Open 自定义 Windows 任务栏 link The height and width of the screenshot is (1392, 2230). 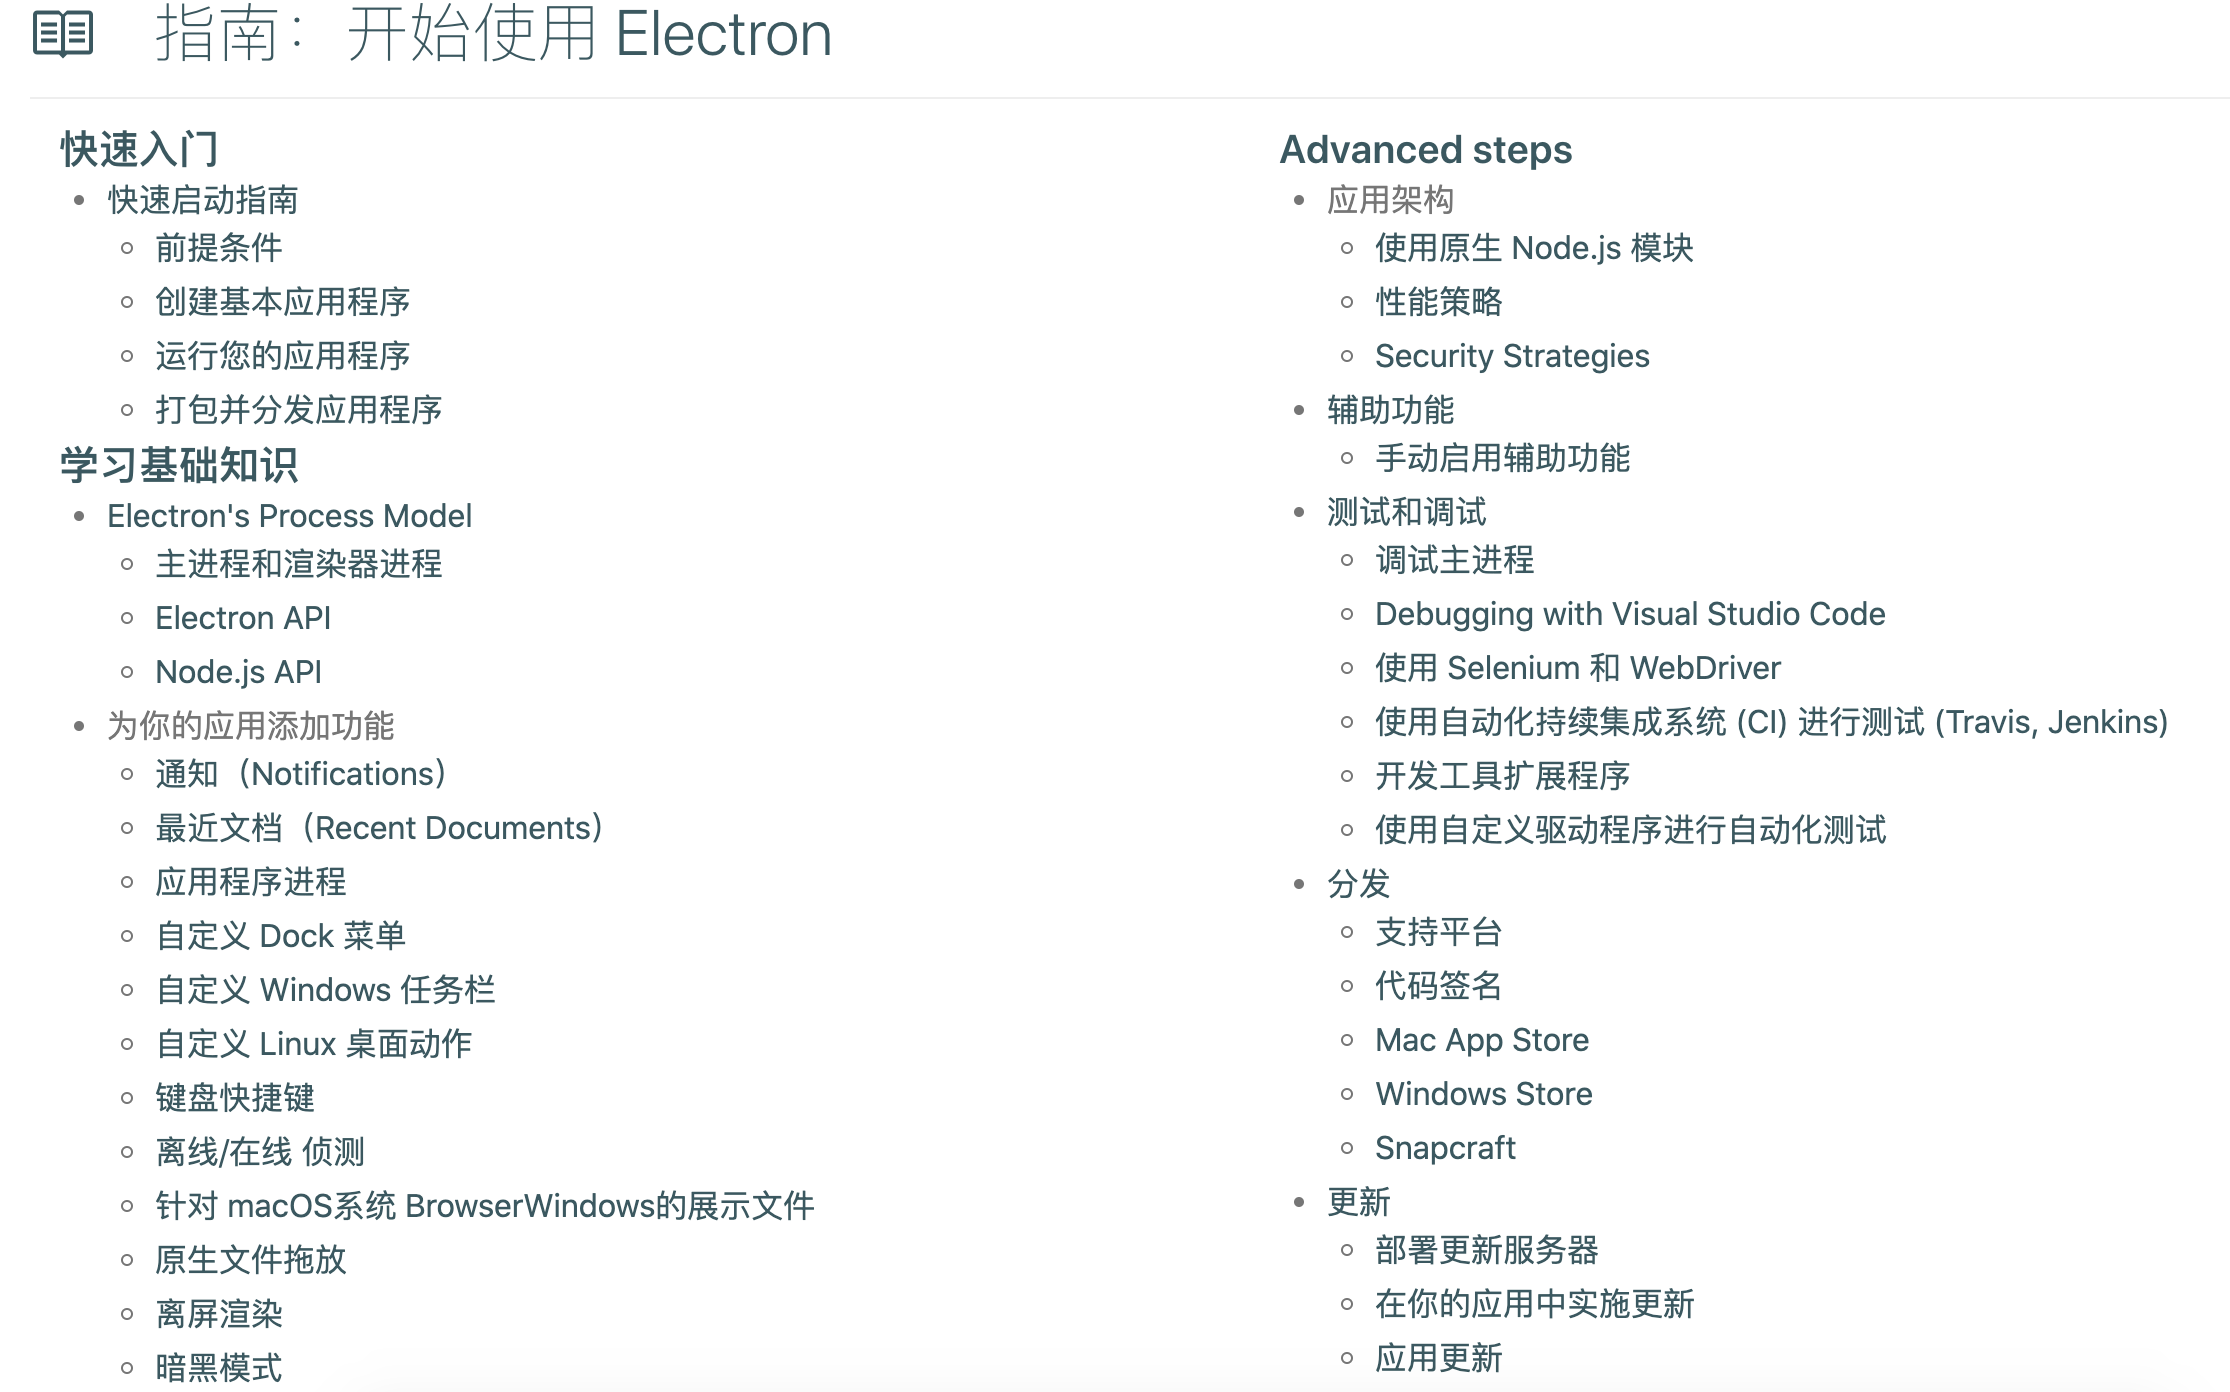point(325,990)
